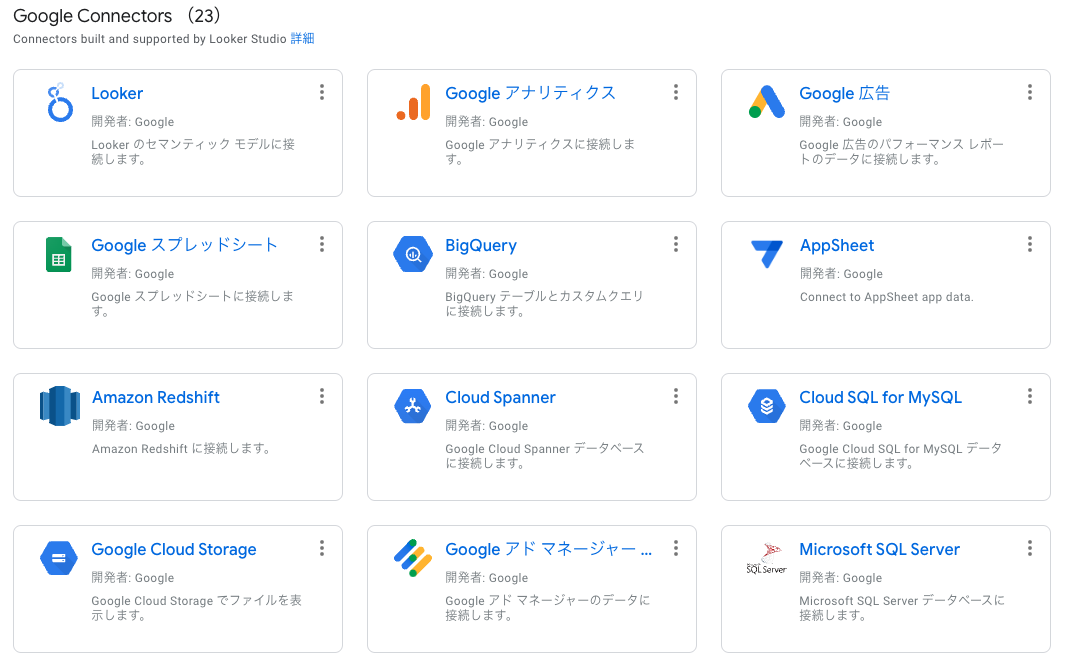Click the Microsoft SQL Server logo icon
The image size is (1071, 659).
click(x=766, y=559)
